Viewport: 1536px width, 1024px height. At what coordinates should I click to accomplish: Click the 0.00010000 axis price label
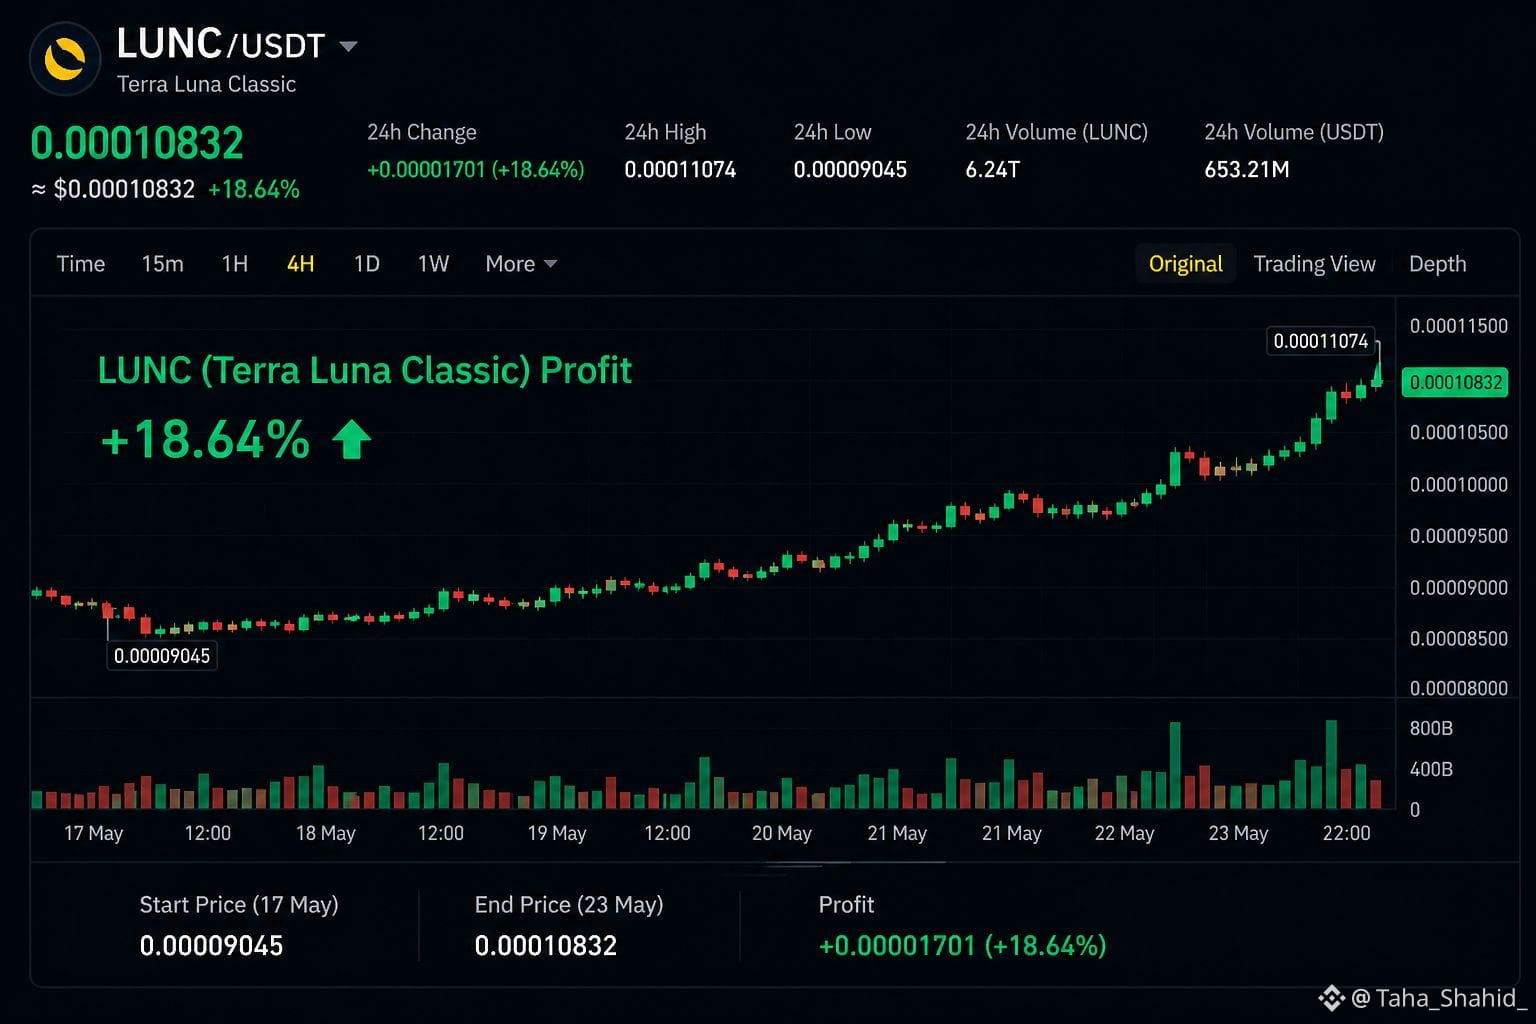click(1458, 485)
